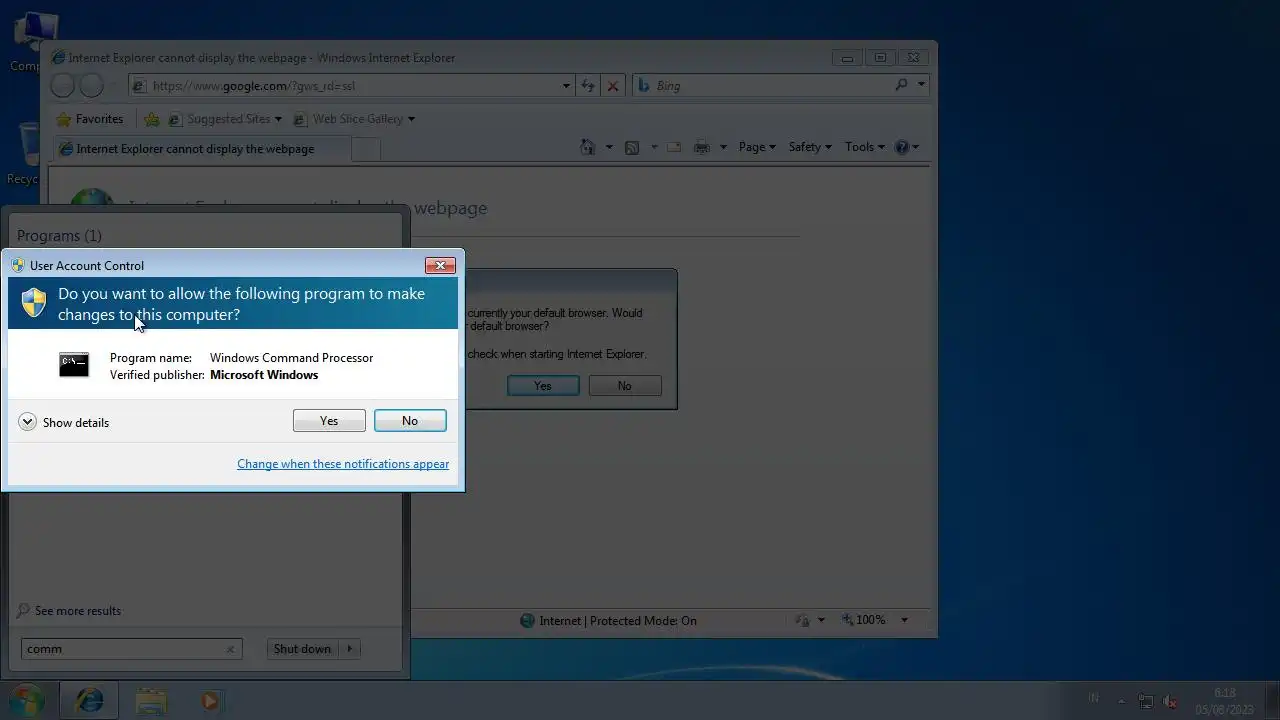Open a new tab in Internet Explorer

(x=366, y=149)
